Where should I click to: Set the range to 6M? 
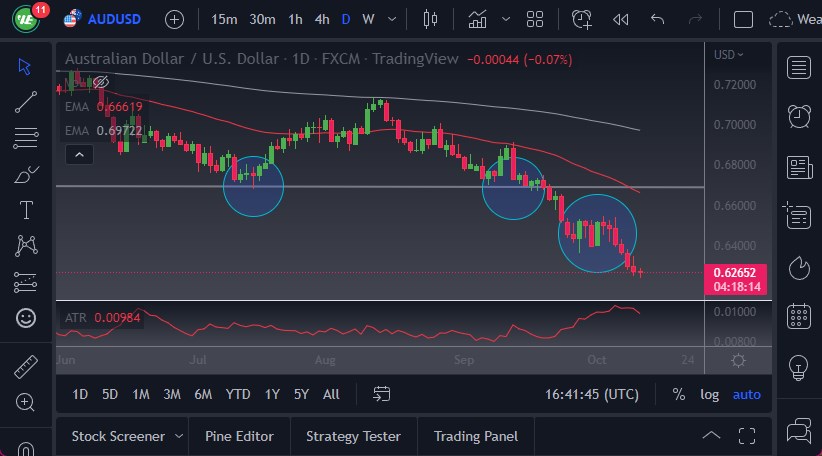point(203,394)
